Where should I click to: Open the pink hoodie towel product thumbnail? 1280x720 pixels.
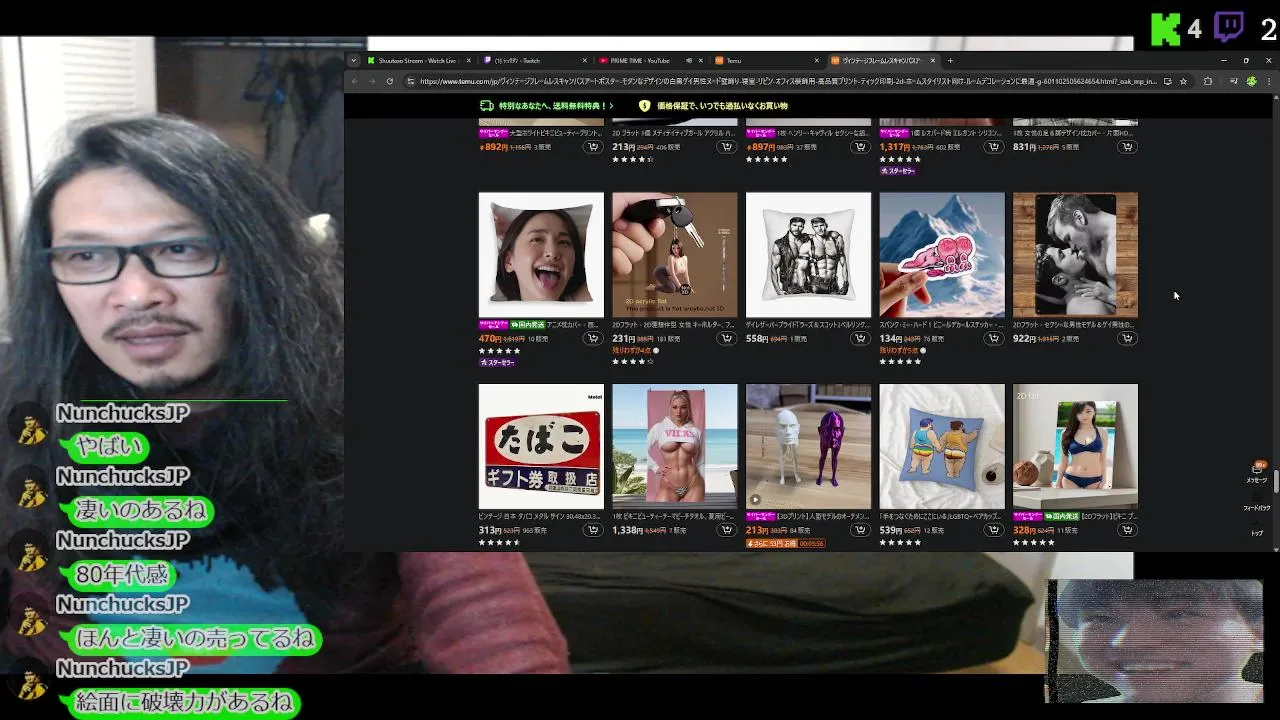click(675, 446)
